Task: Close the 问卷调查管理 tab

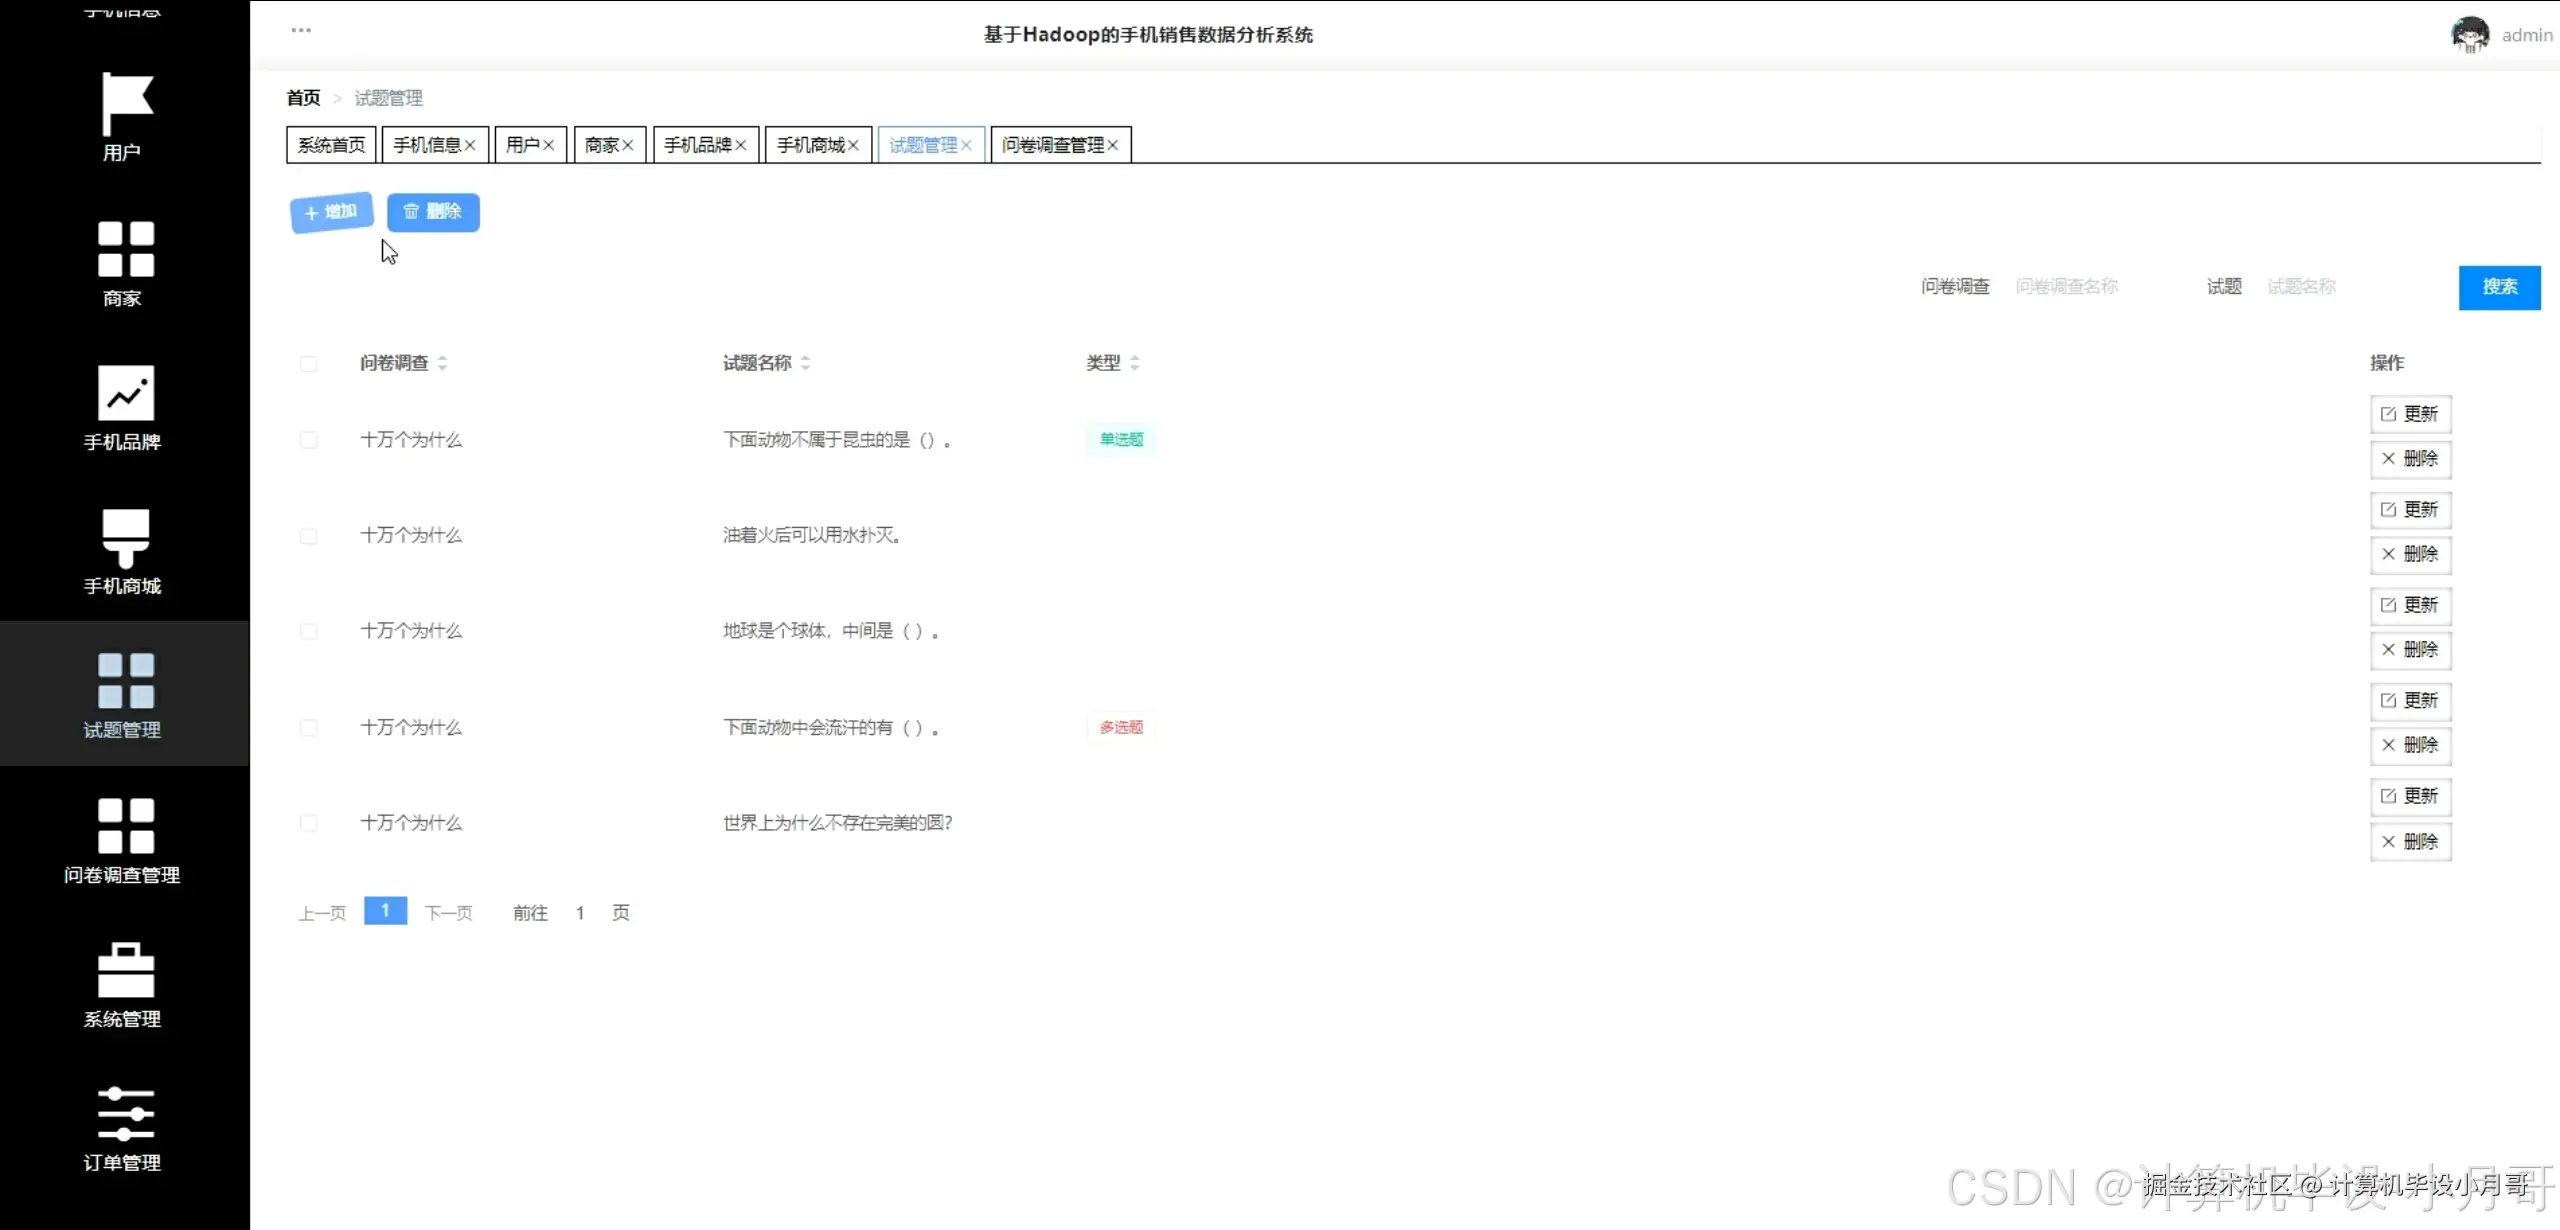Action: (x=1112, y=145)
